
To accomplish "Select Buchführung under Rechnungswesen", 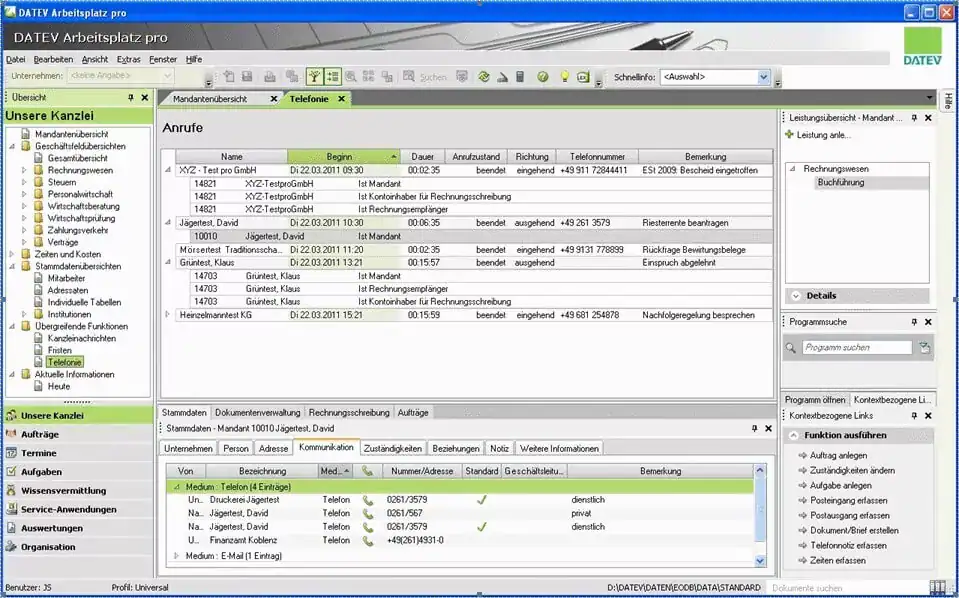I will click(841, 182).
